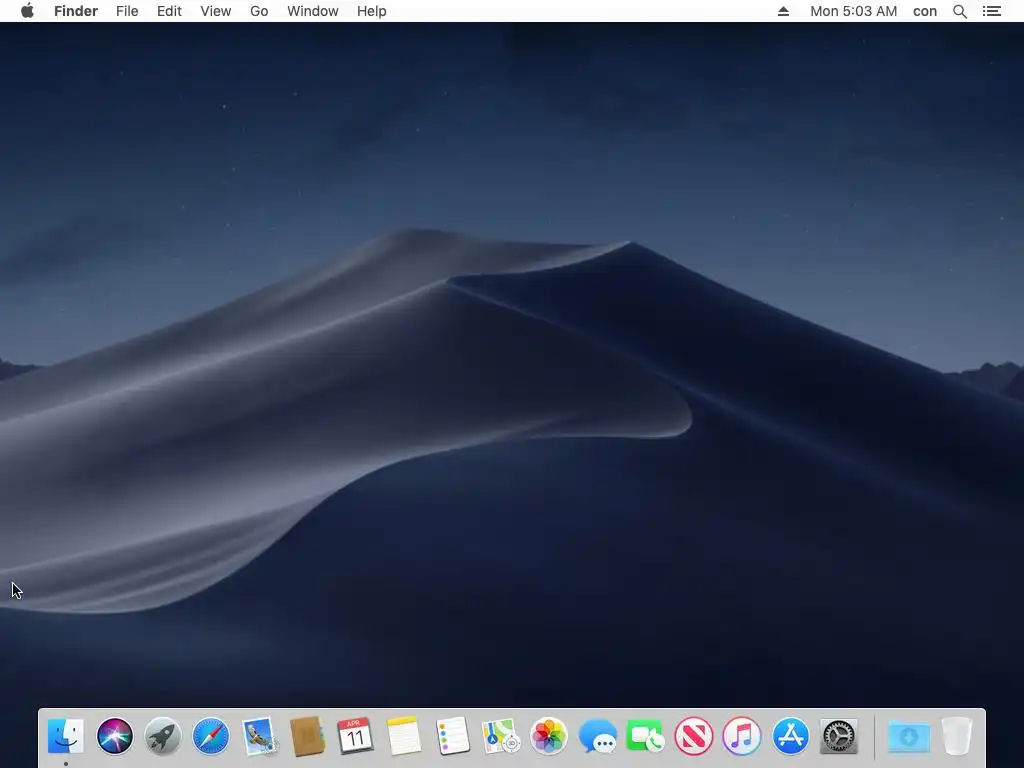The height and width of the screenshot is (768, 1024).
Task: Open the Window menu
Action: [313, 11]
